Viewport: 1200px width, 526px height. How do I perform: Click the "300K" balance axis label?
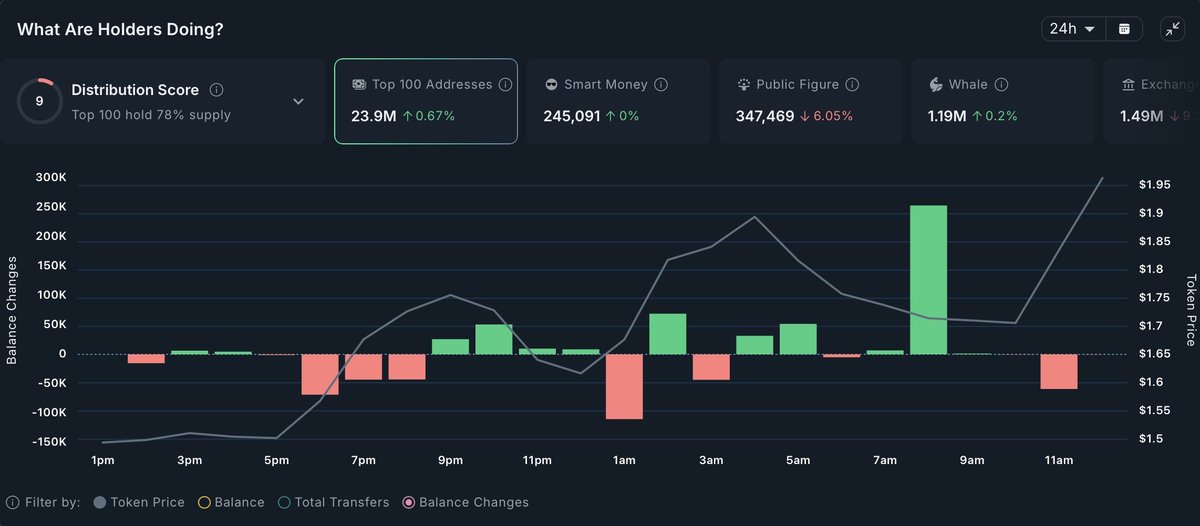tap(49, 178)
